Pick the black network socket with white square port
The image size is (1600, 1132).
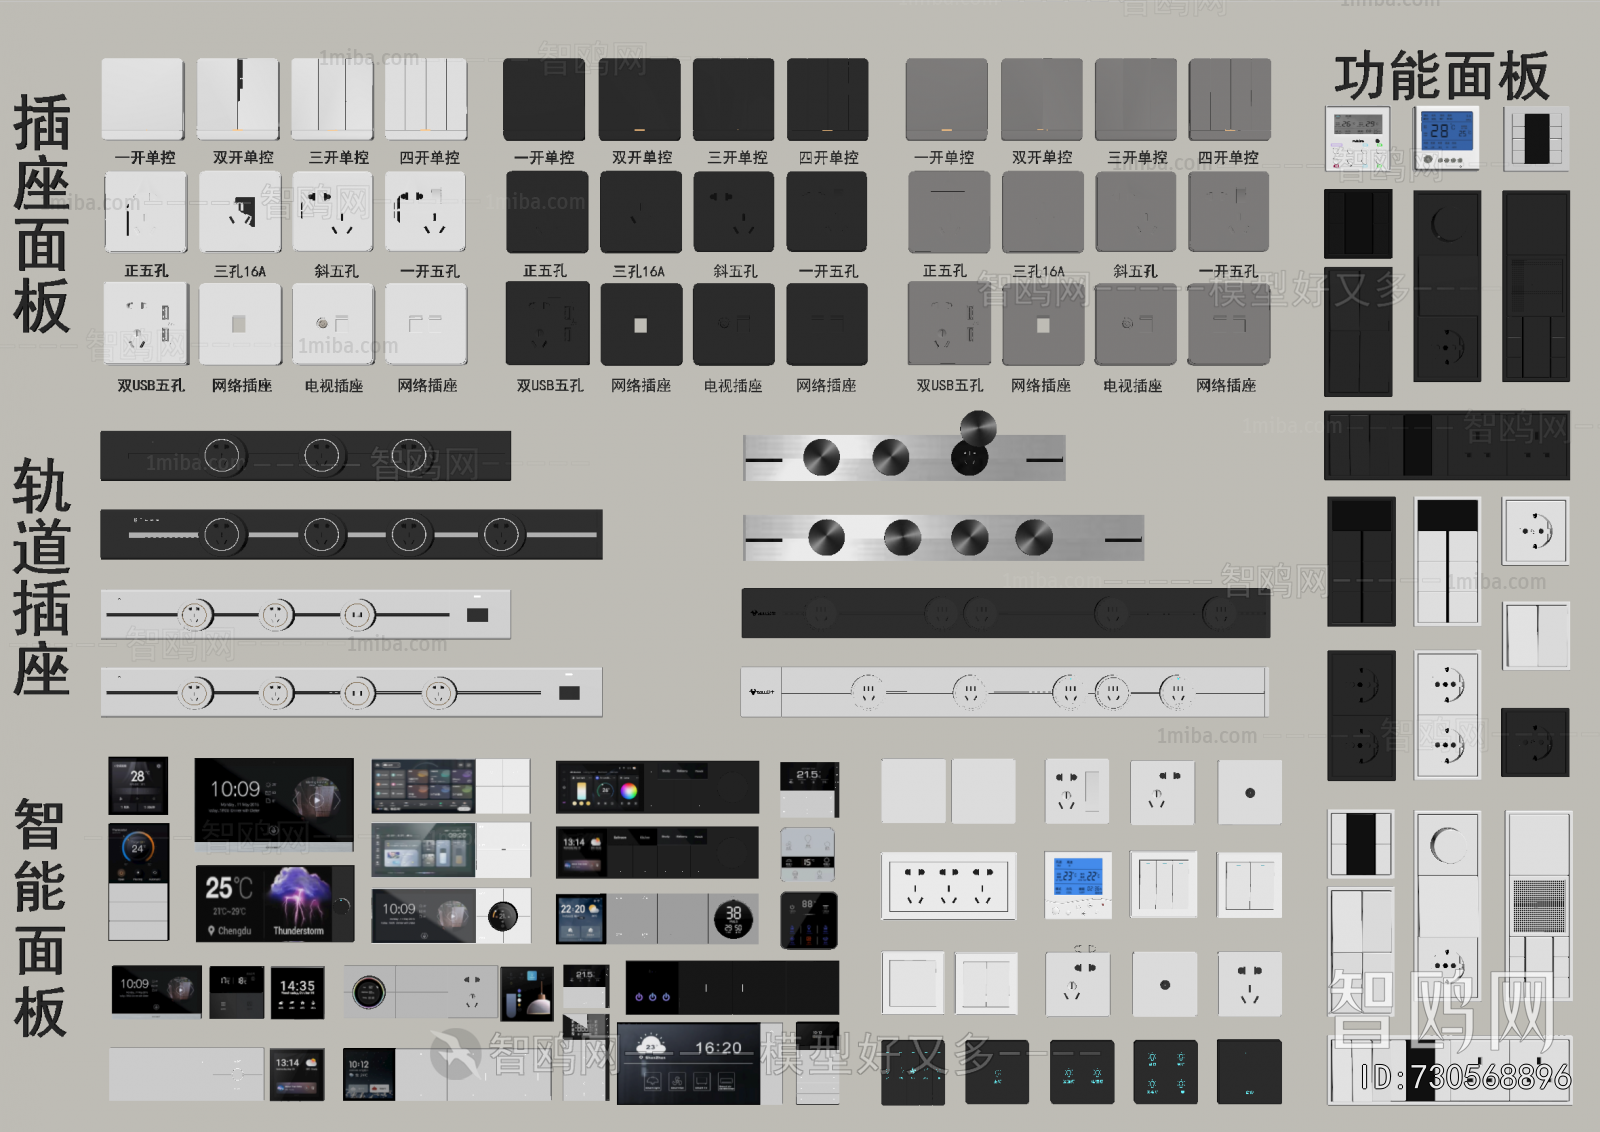[x=641, y=324]
